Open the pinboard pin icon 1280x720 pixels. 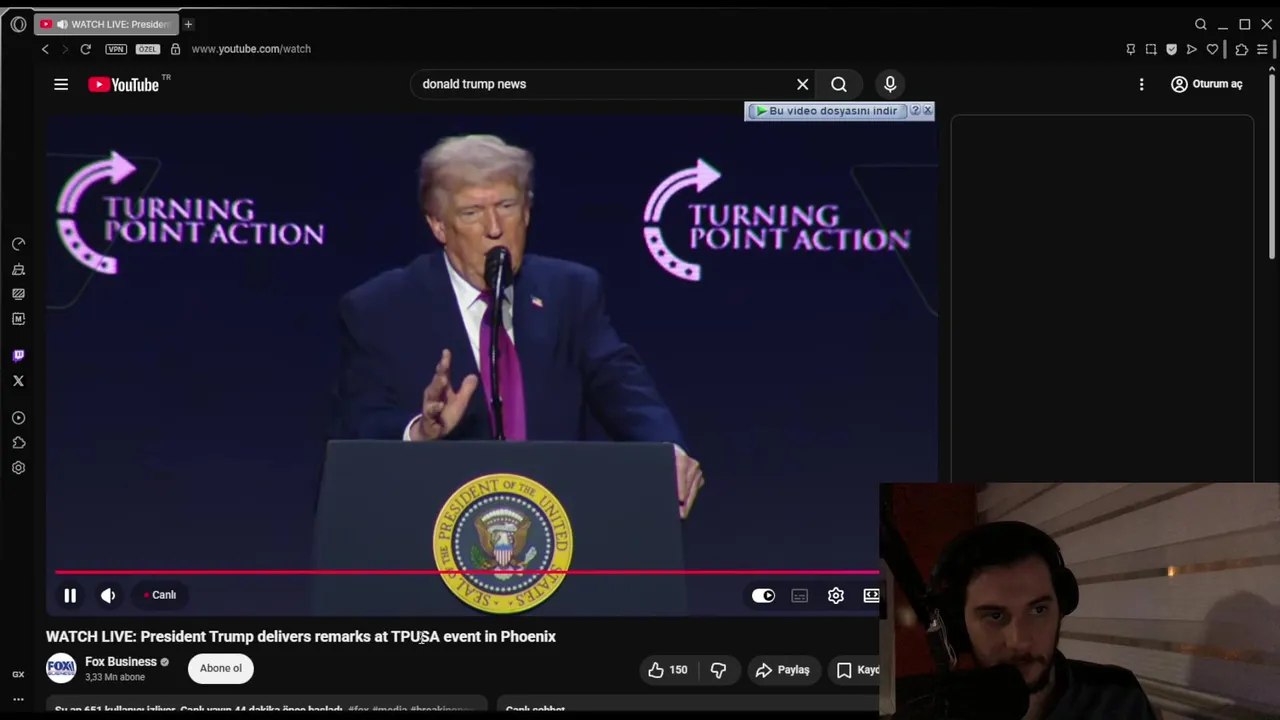[1131, 49]
